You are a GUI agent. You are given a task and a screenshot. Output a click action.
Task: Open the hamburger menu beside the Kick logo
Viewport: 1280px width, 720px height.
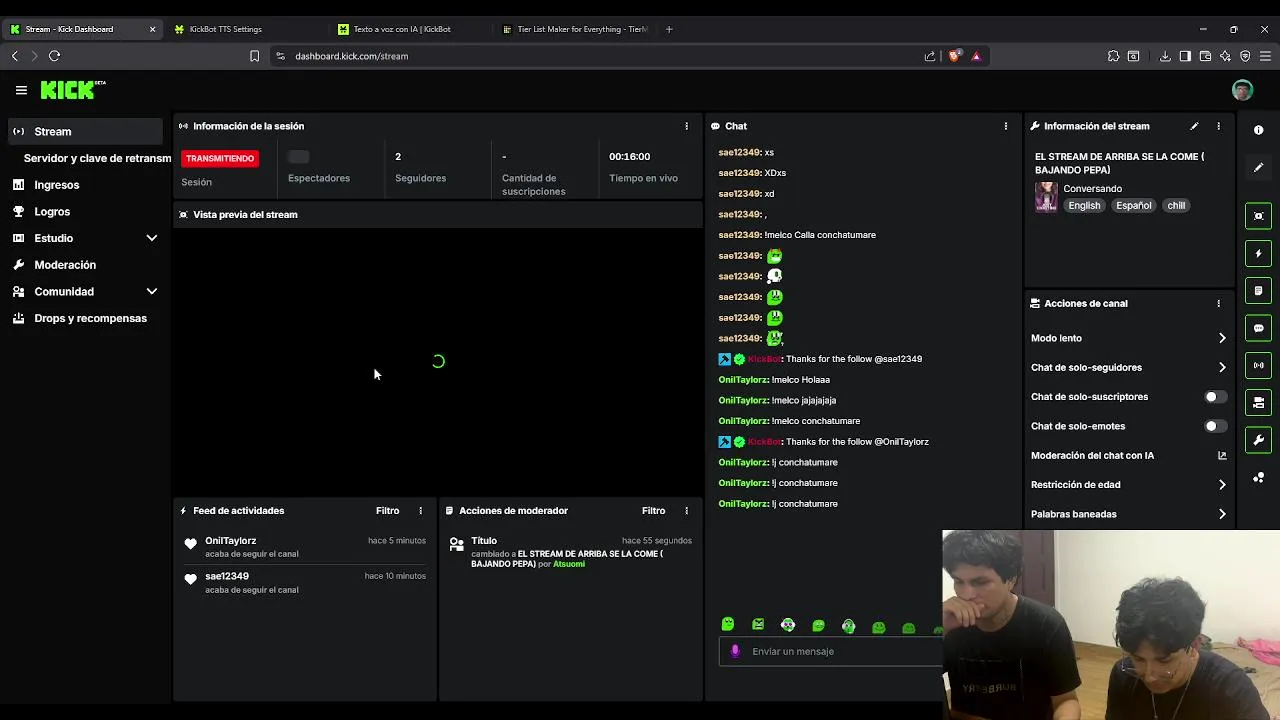21,90
